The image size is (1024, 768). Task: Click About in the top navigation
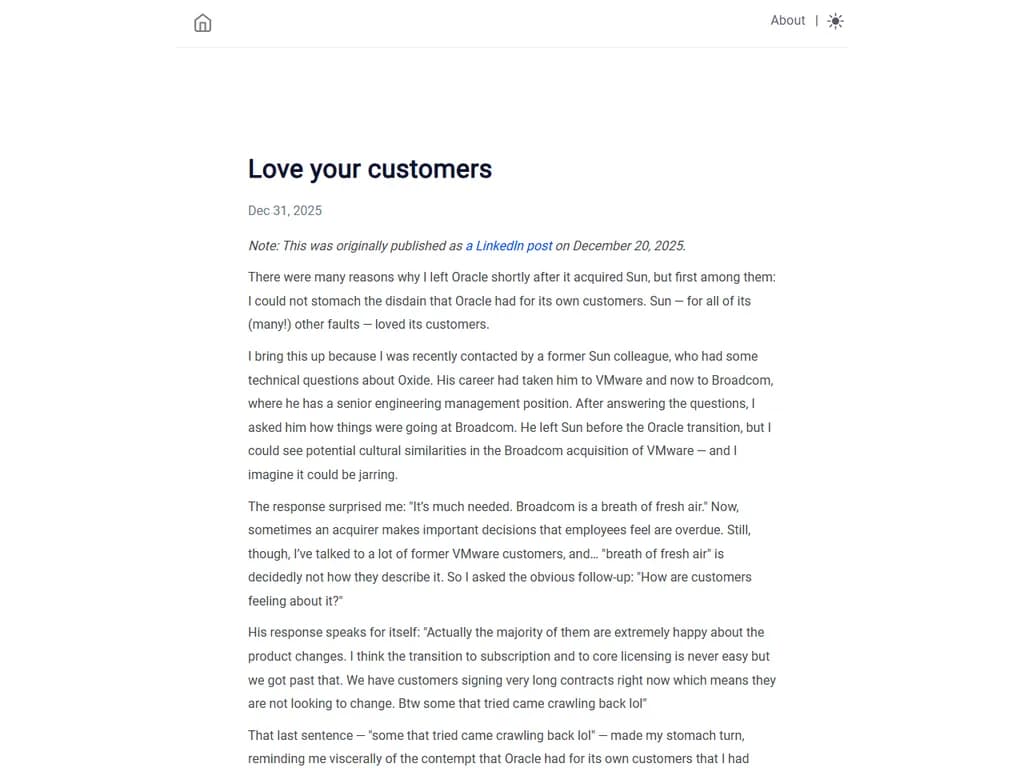787,20
